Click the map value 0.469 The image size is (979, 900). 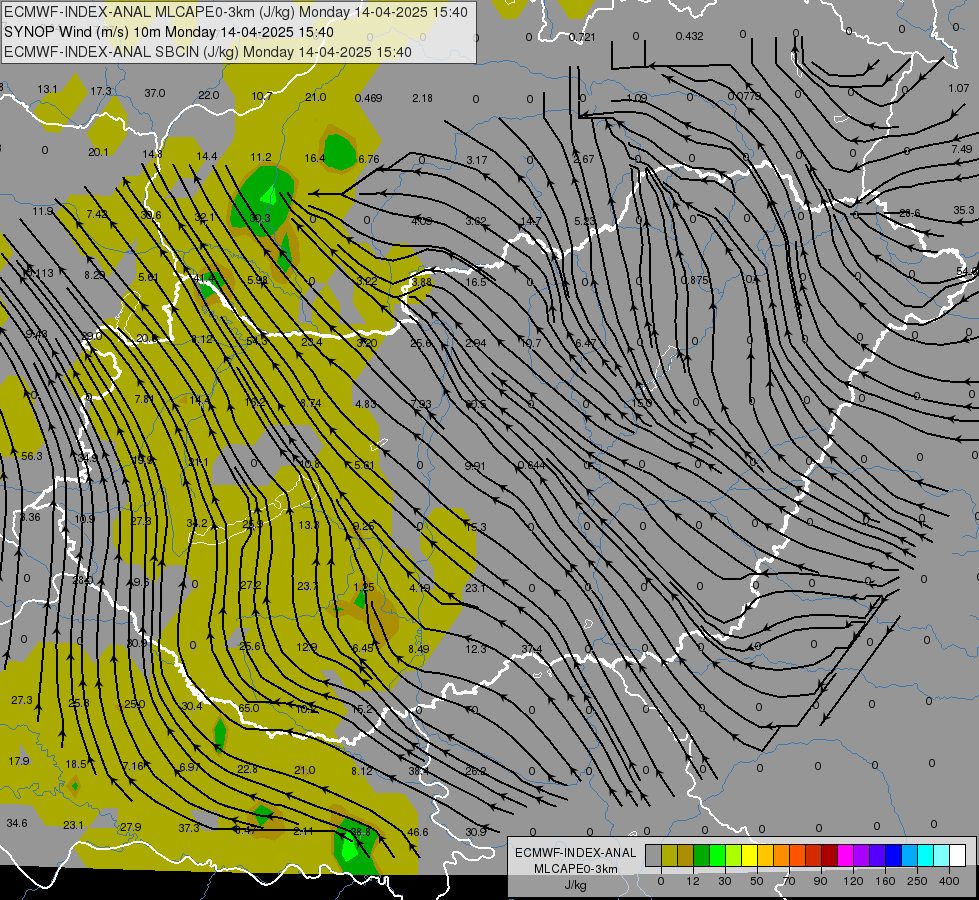point(368,98)
